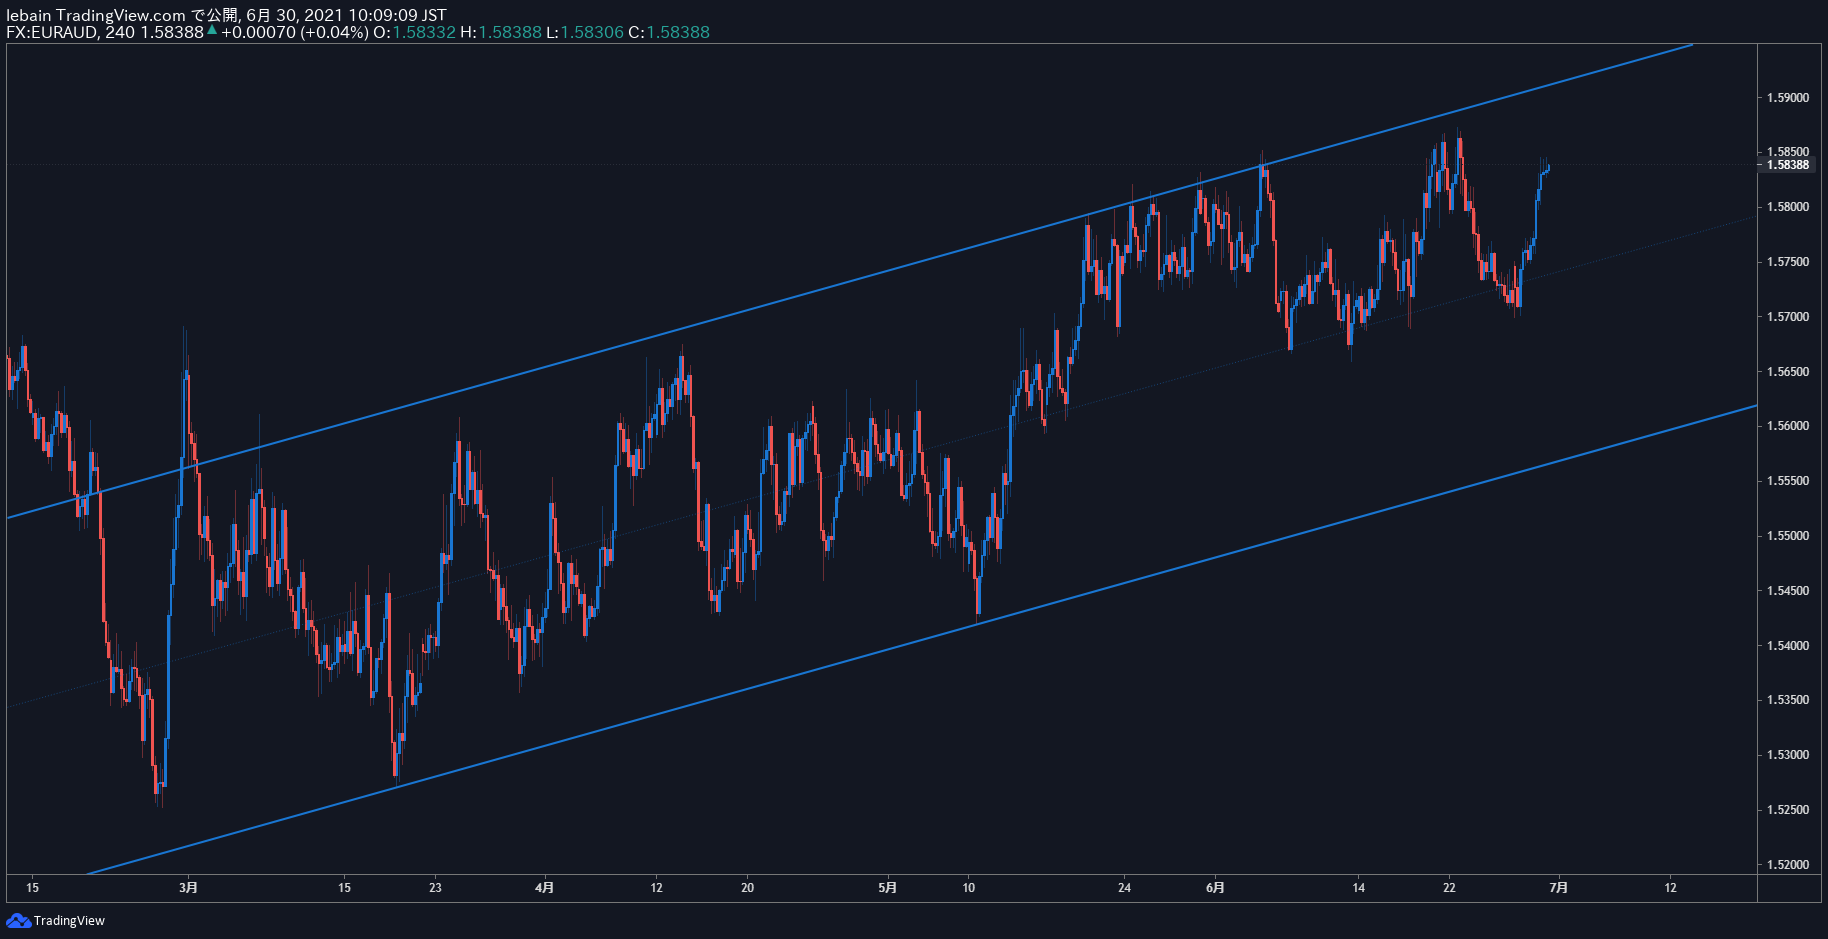Click the 24 date label on time axis
This screenshot has height=939, width=1828.
tap(1124, 887)
